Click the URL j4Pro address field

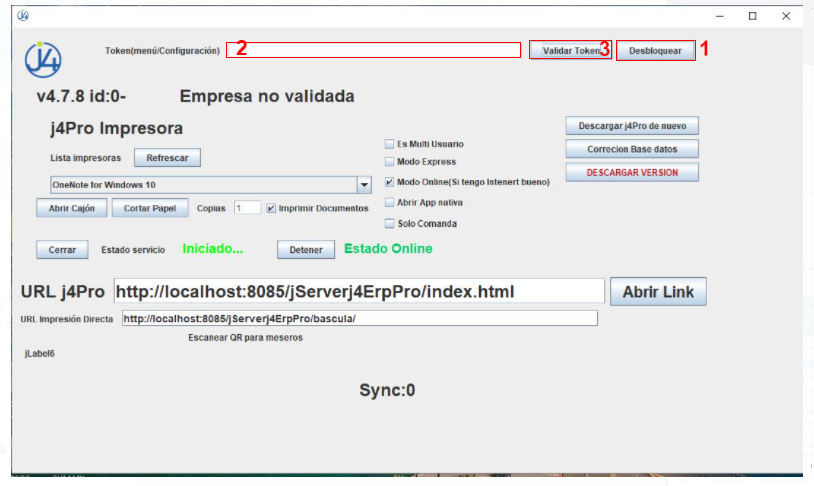pos(359,291)
